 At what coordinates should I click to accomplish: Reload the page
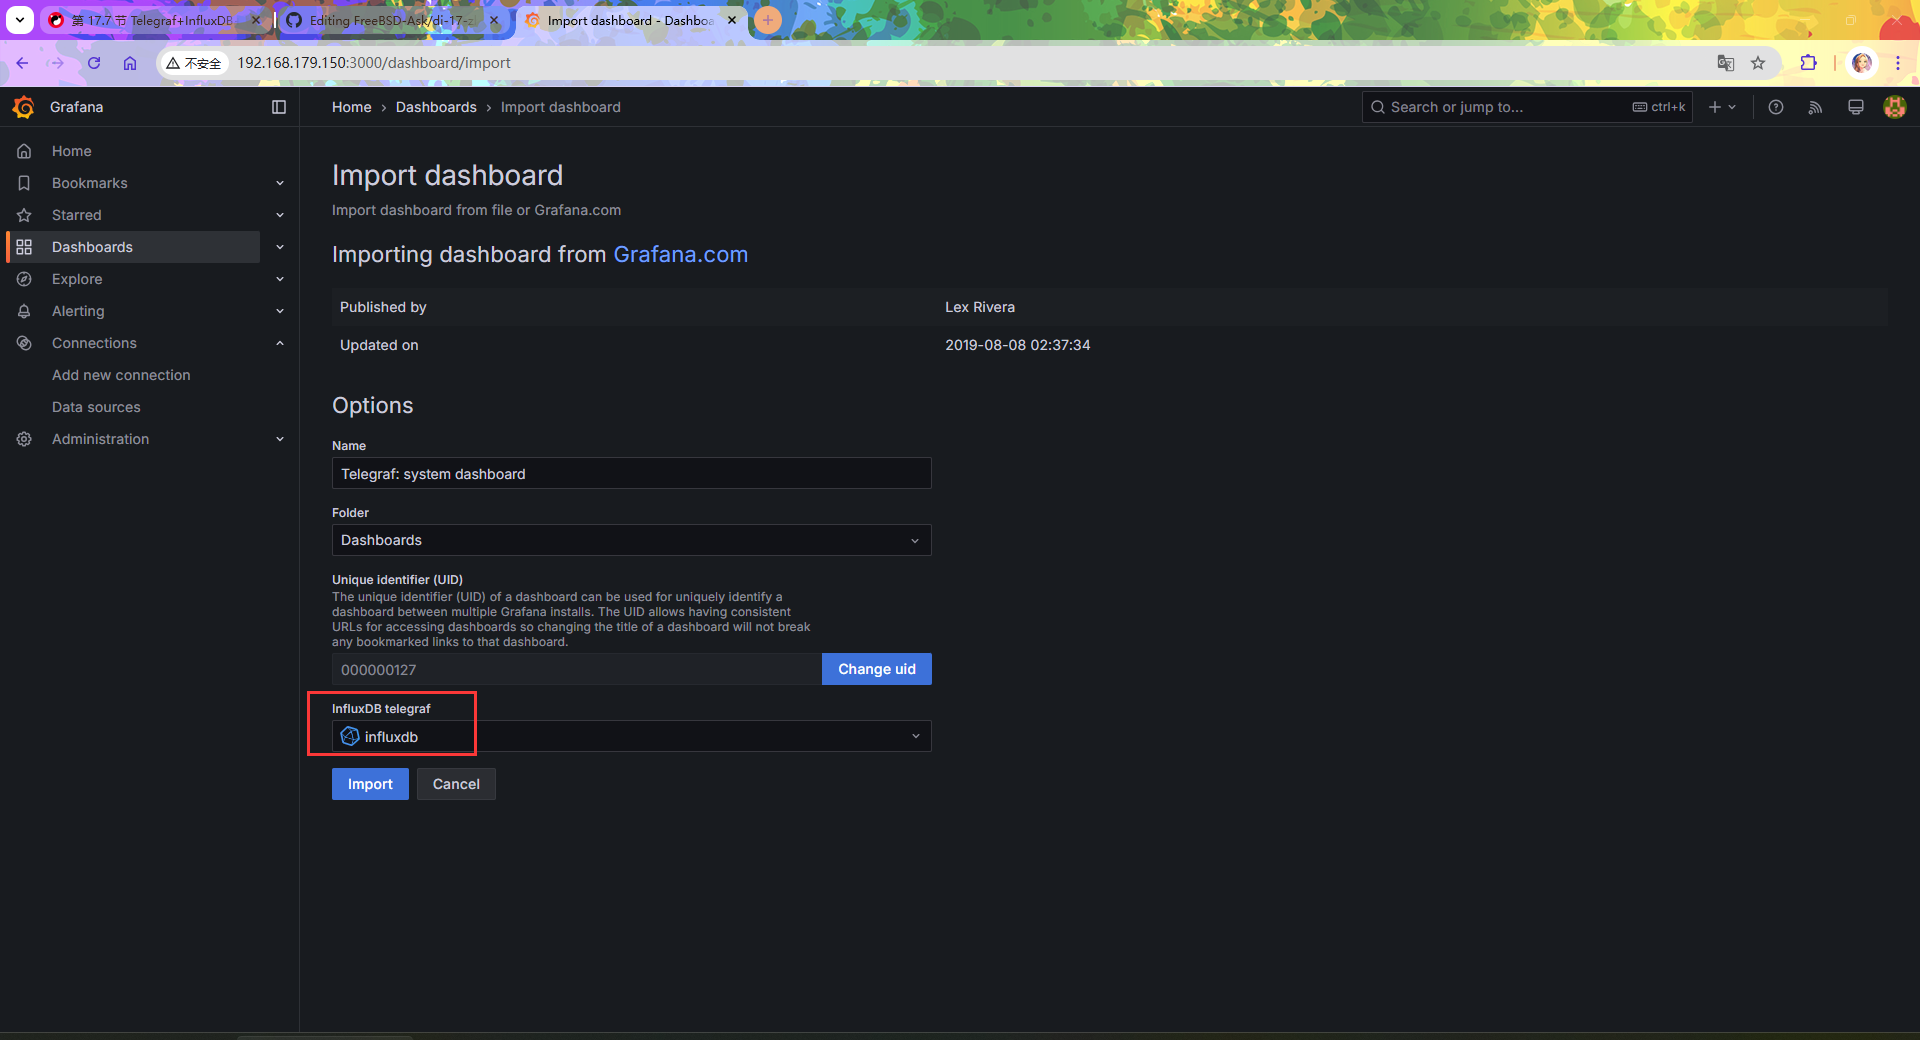pos(94,63)
